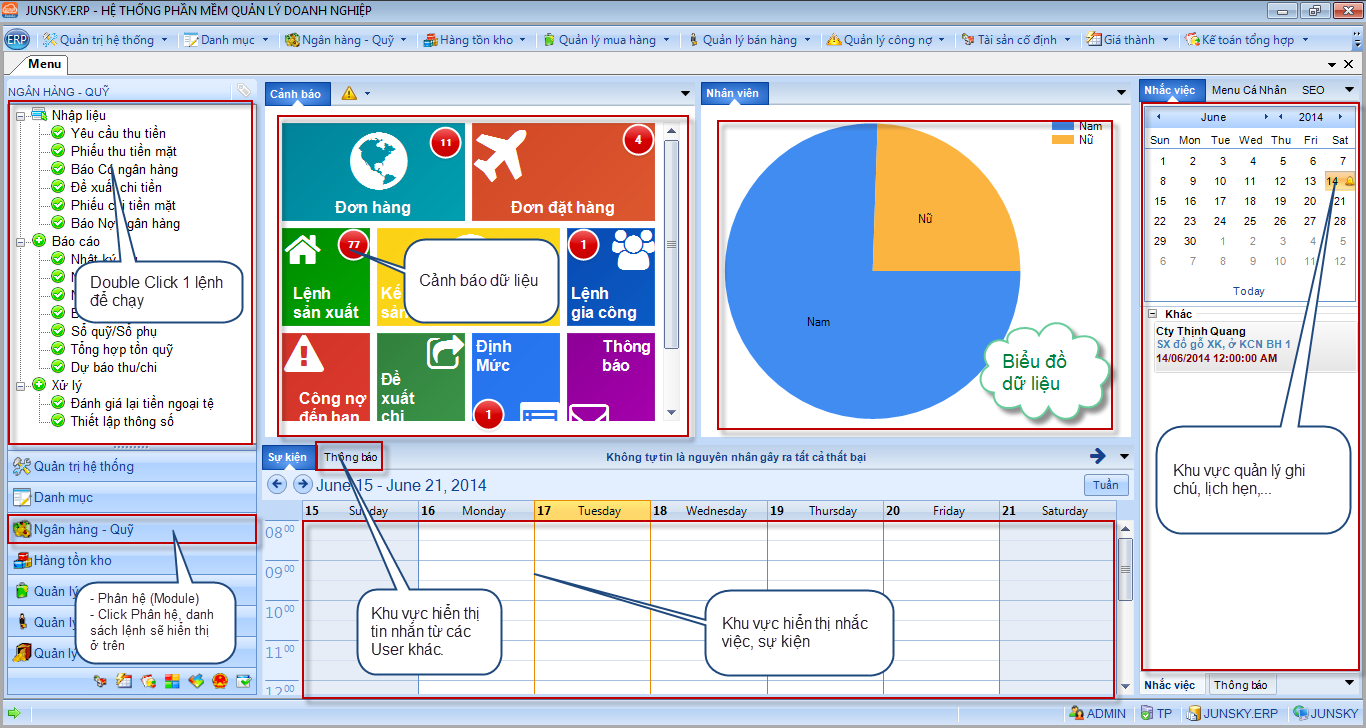Screen dimensions: 1366x728
Task: Click the Vietnam emblem icon in the sidebar footer
Action: tap(220, 682)
